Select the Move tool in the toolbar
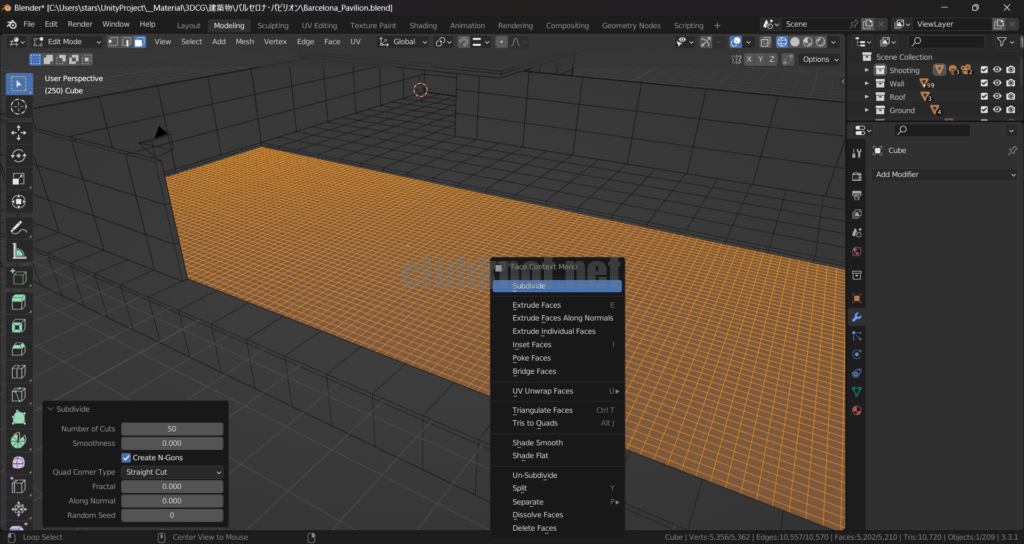 click(x=18, y=132)
